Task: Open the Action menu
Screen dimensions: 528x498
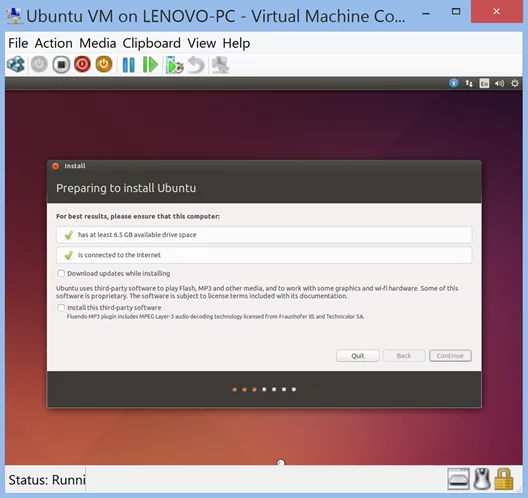Action: (54, 43)
